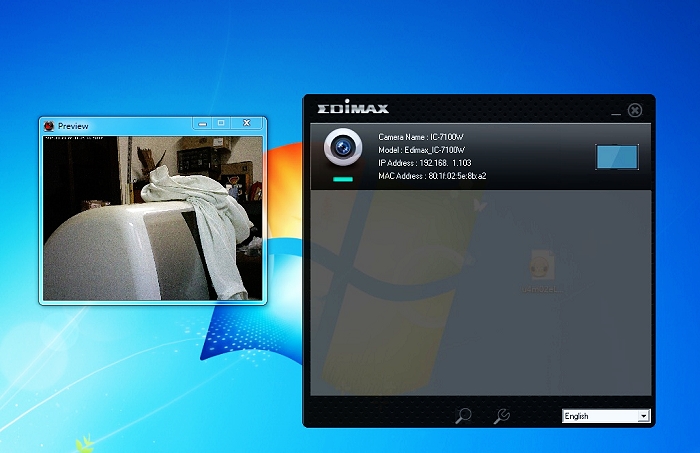
Task: Close the Preview window
Action: coord(246,123)
